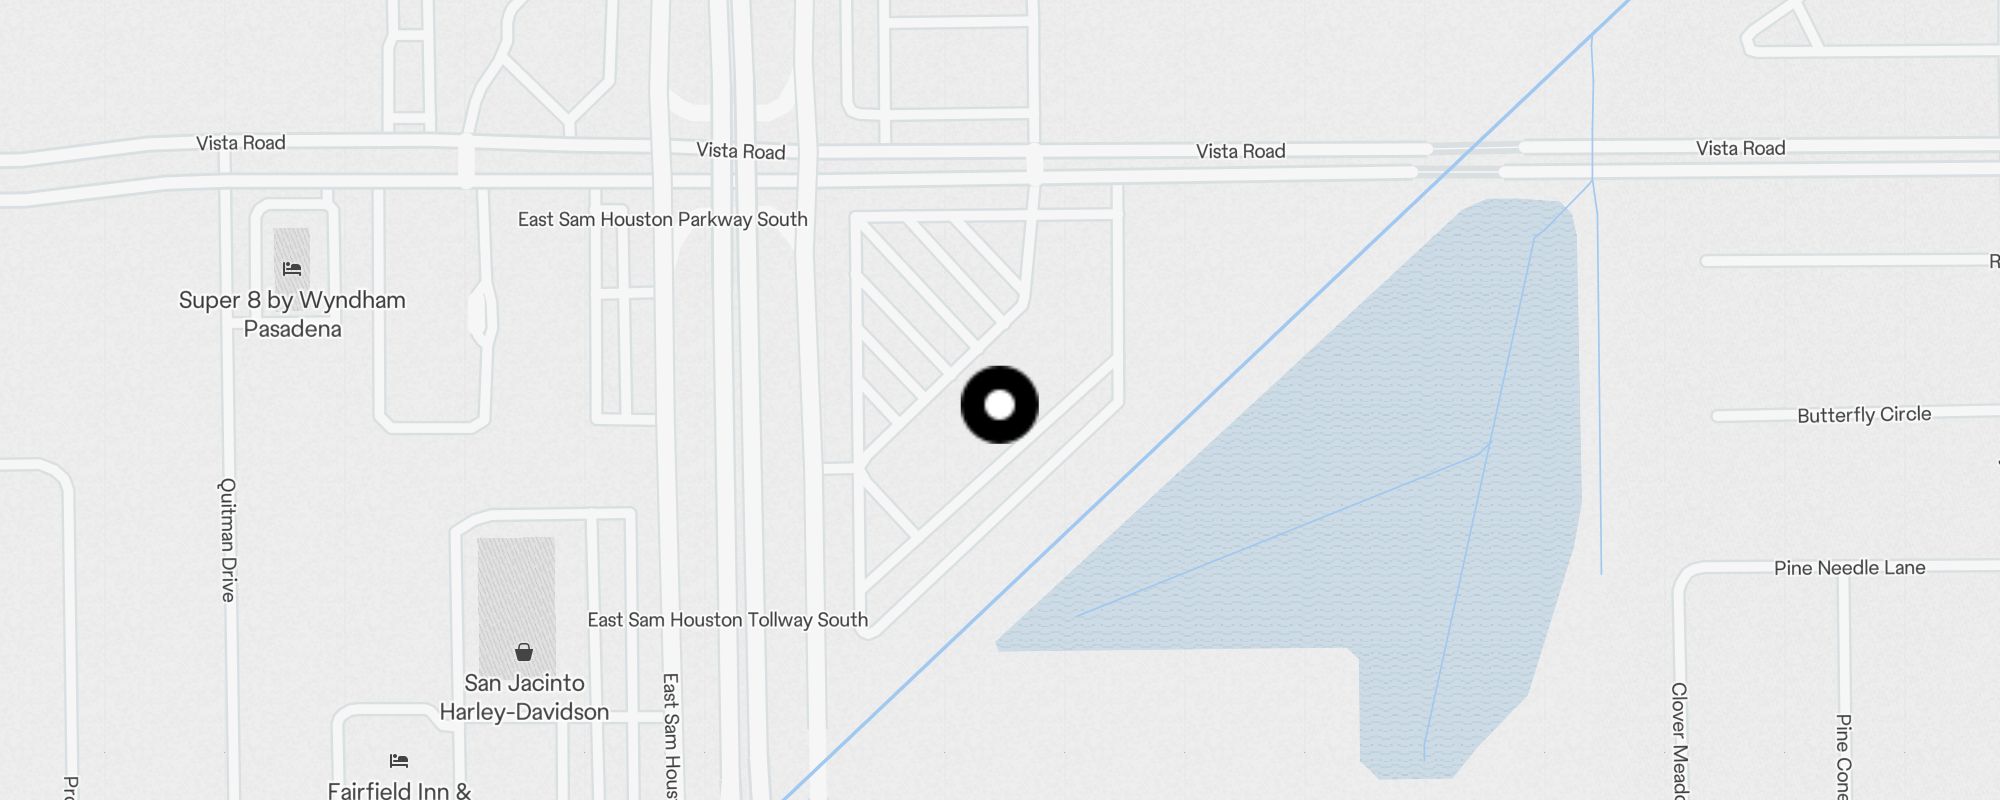The height and width of the screenshot is (800, 2000).
Task: Click the Harley-Davidson shopping basket icon
Action: (524, 652)
